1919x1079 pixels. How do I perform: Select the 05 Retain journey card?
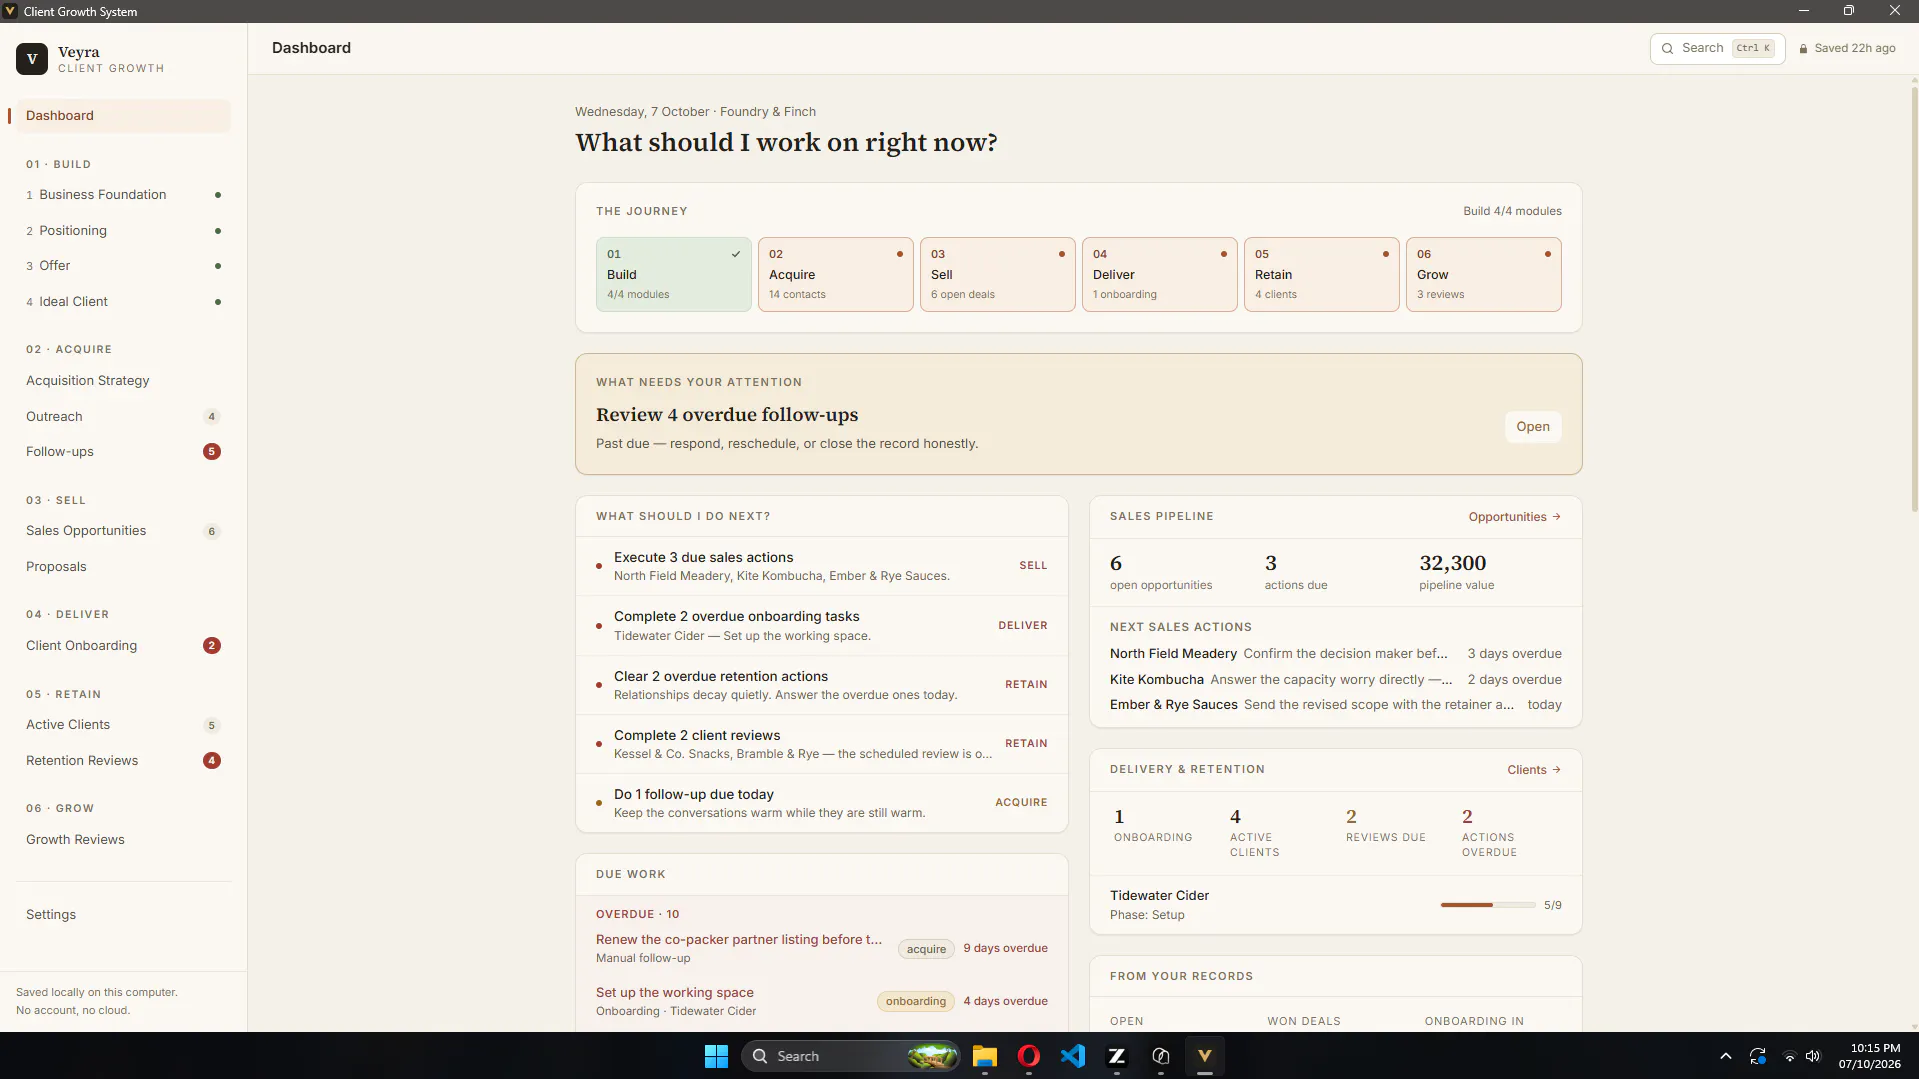click(1322, 274)
